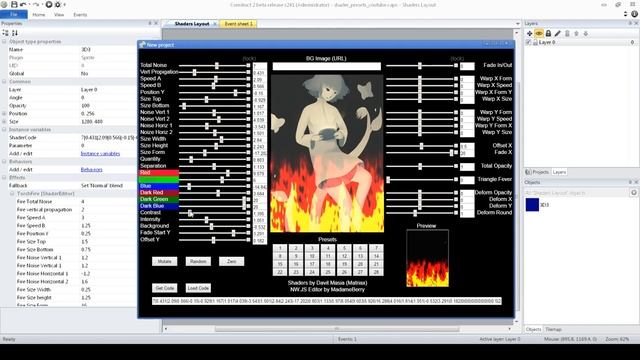Select the Shaders Layout tab
The height and width of the screenshot is (360, 640).
point(191,24)
